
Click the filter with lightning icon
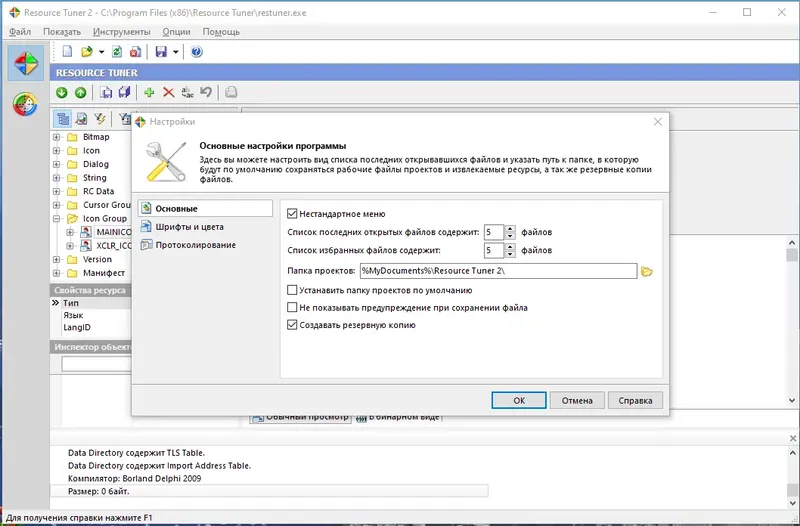coord(100,119)
